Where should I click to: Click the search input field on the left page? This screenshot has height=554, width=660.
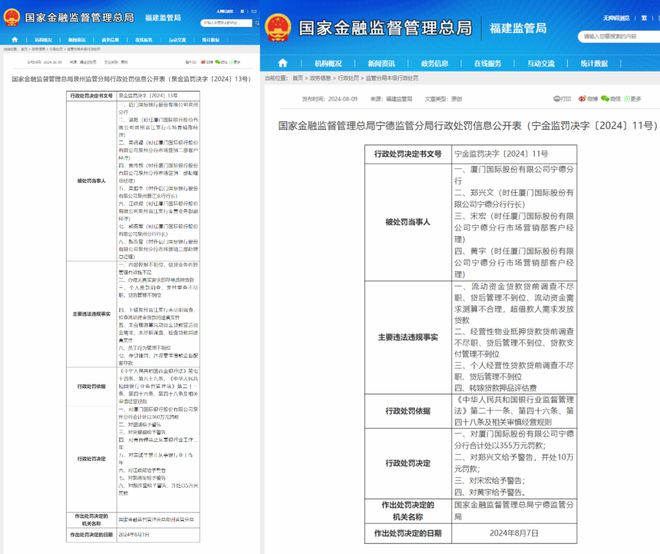pyautogui.click(x=226, y=23)
